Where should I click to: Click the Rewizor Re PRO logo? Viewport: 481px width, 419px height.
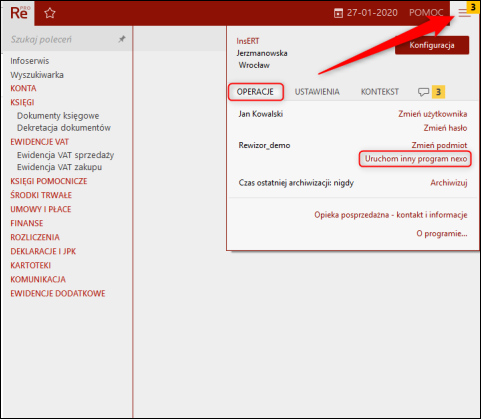click(x=20, y=13)
